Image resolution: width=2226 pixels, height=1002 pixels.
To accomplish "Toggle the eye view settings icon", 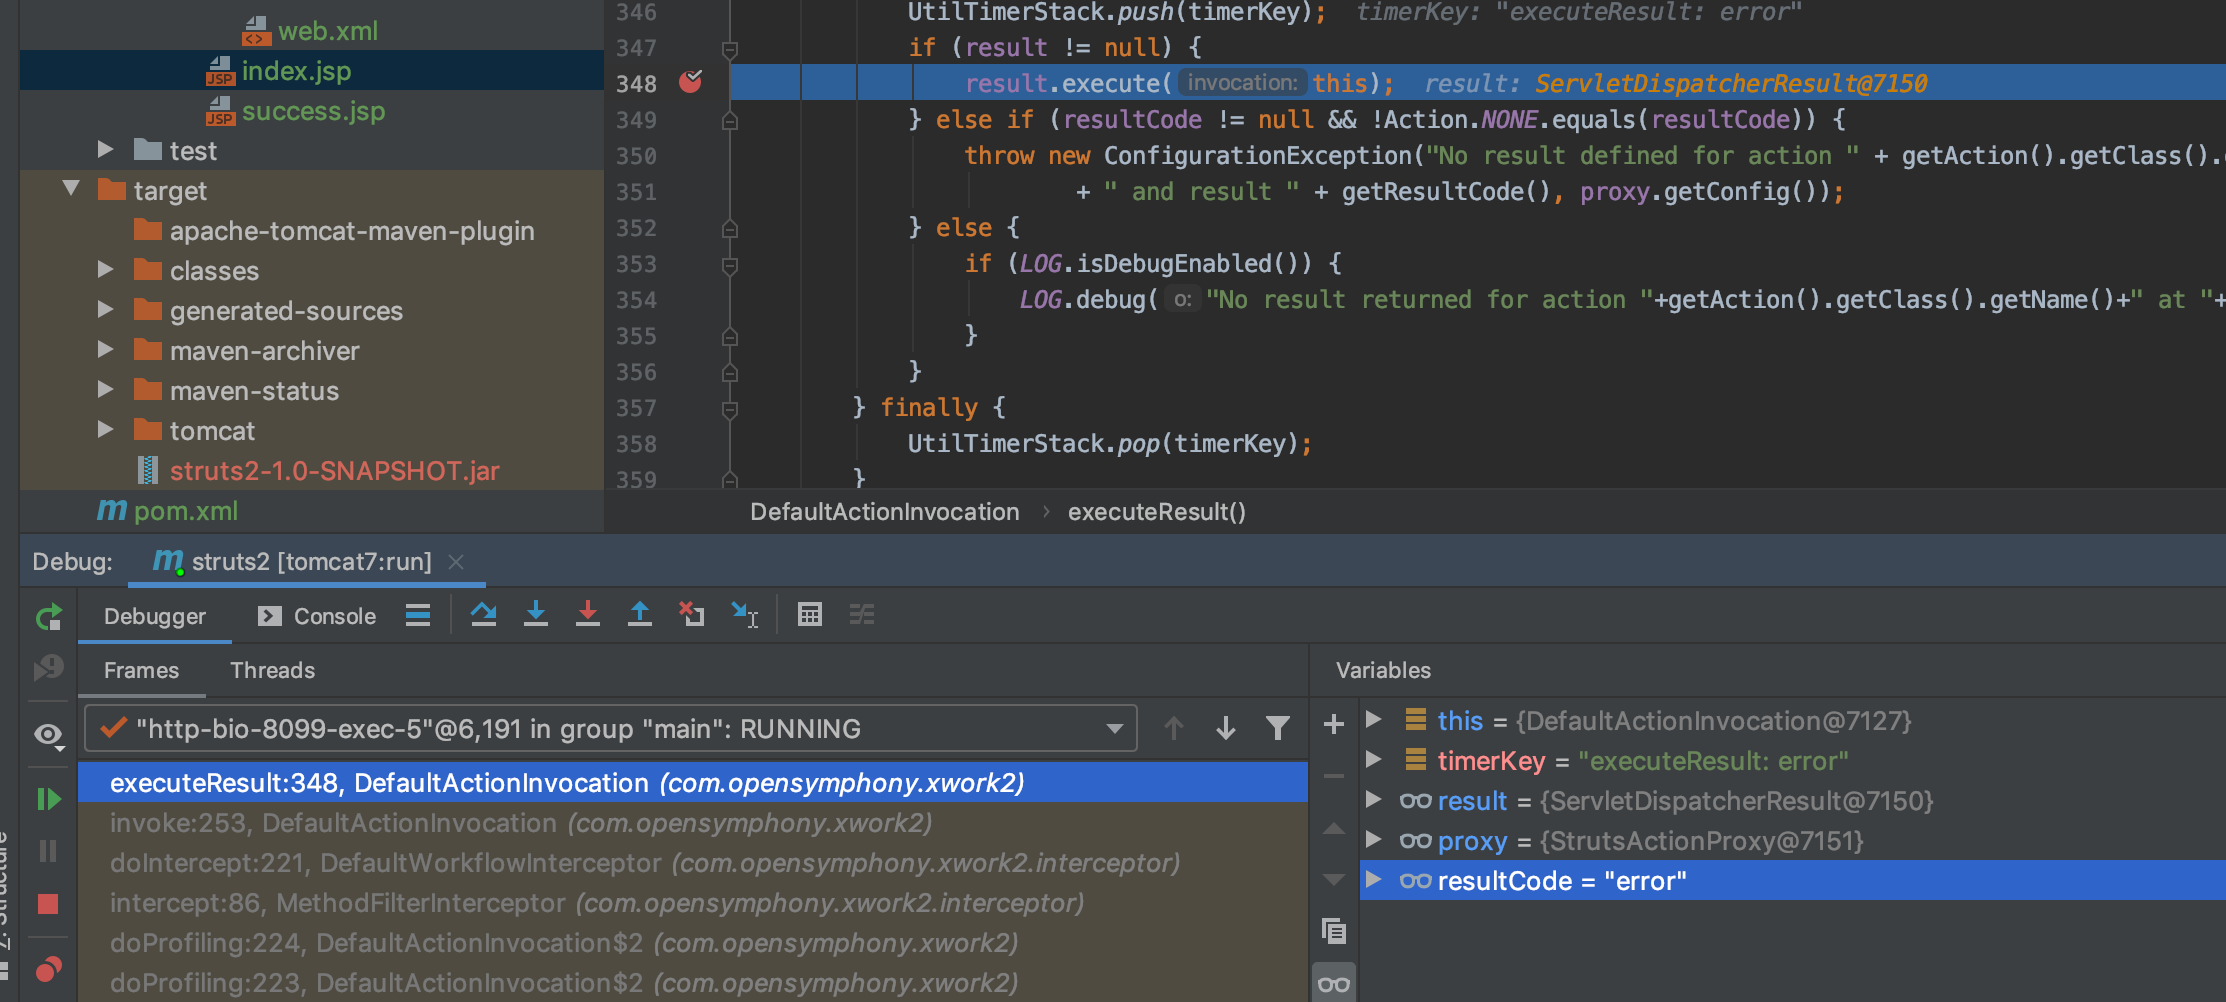I will click(x=48, y=736).
